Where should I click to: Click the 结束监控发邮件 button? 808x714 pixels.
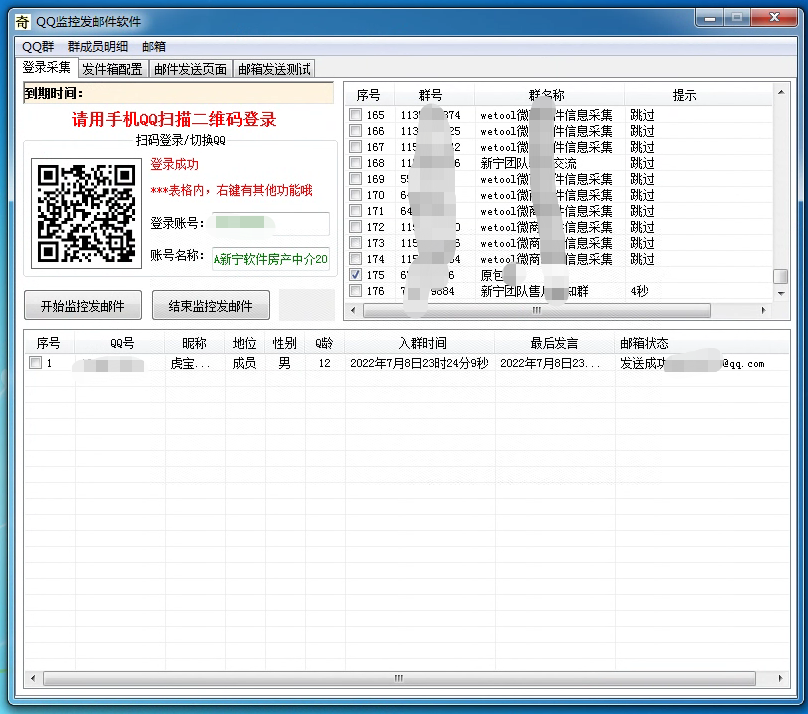[211, 305]
